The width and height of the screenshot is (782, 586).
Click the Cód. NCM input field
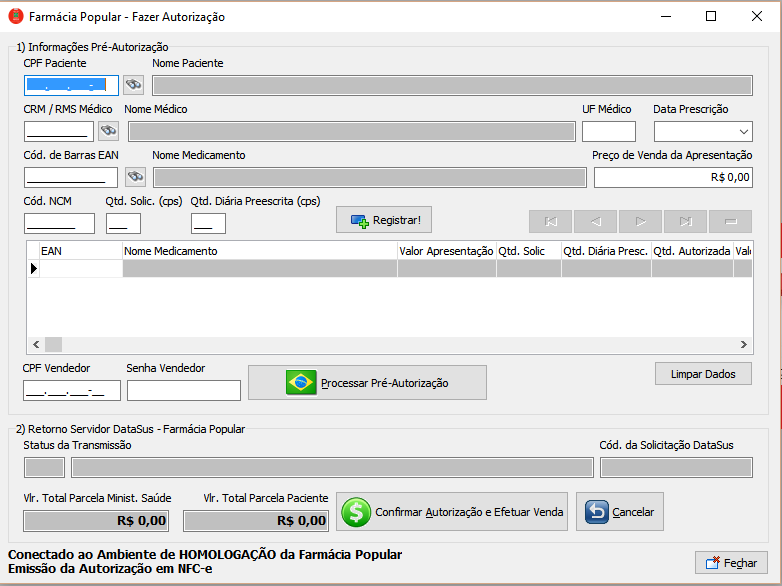point(59,223)
